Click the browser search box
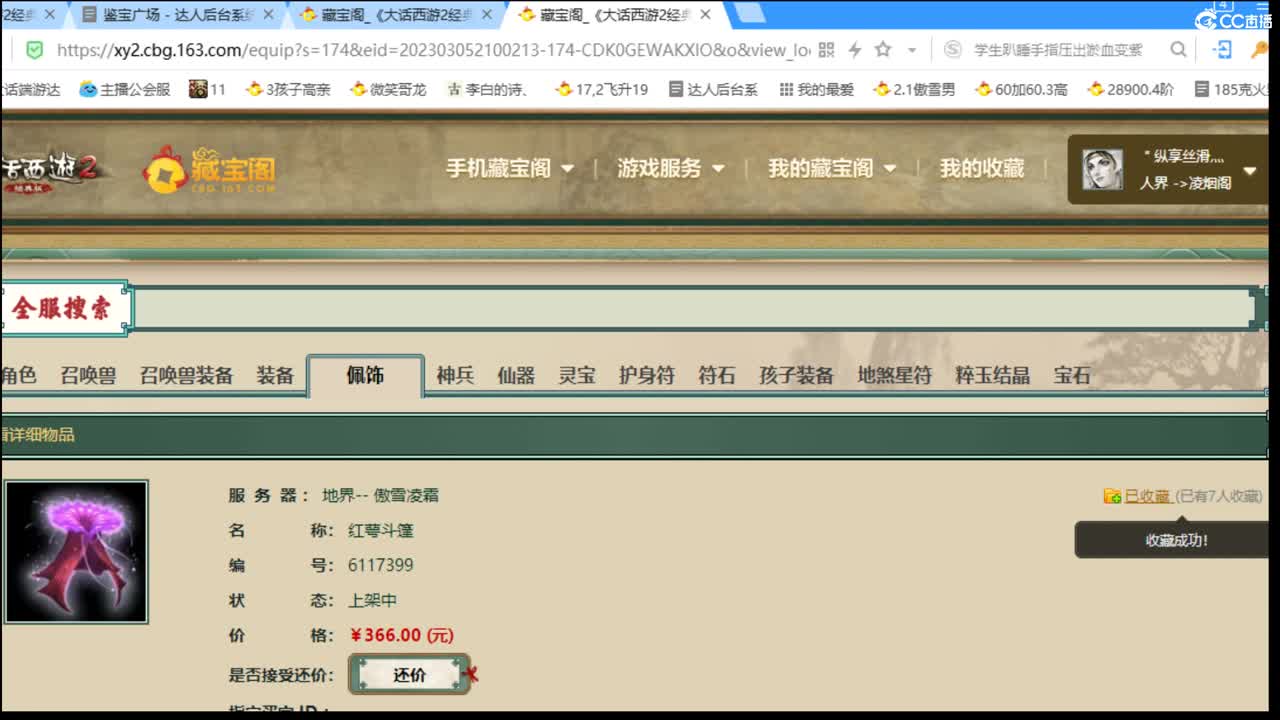 [x=1058, y=50]
